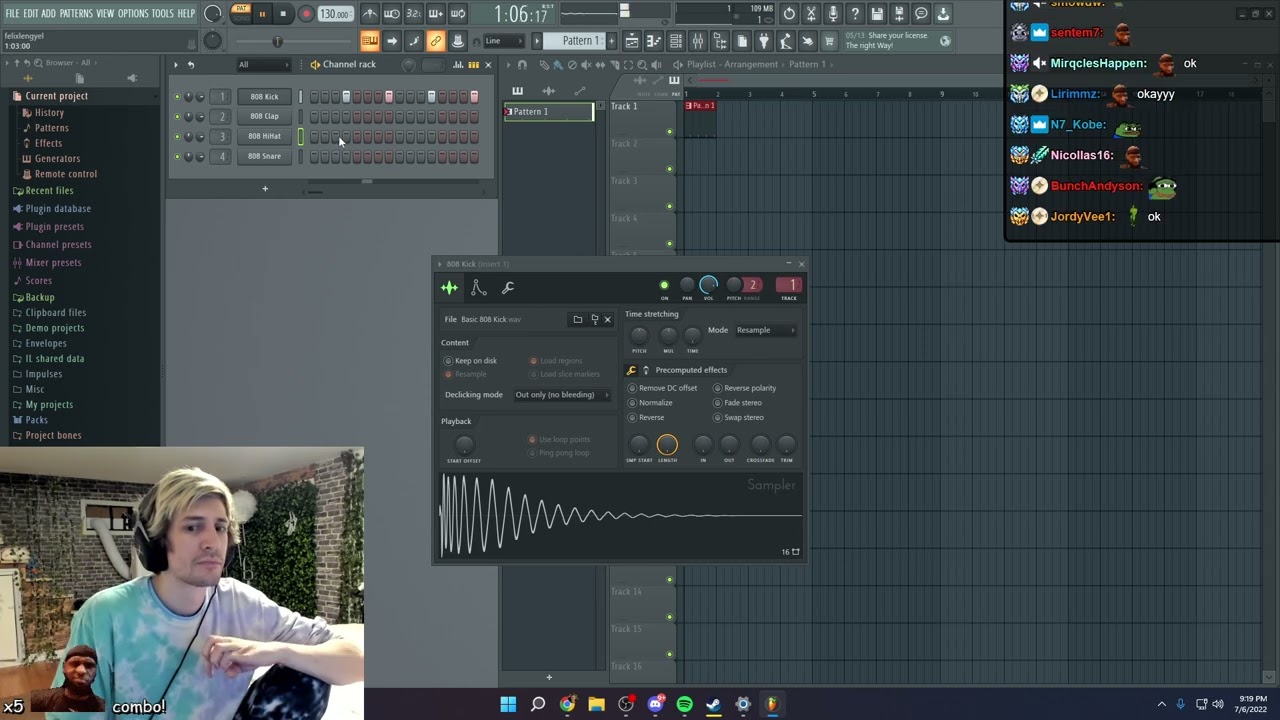Screen dimensions: 1280x720
Task: Toggle the PAT/SONG mode switch
Action: click(241, 14)
